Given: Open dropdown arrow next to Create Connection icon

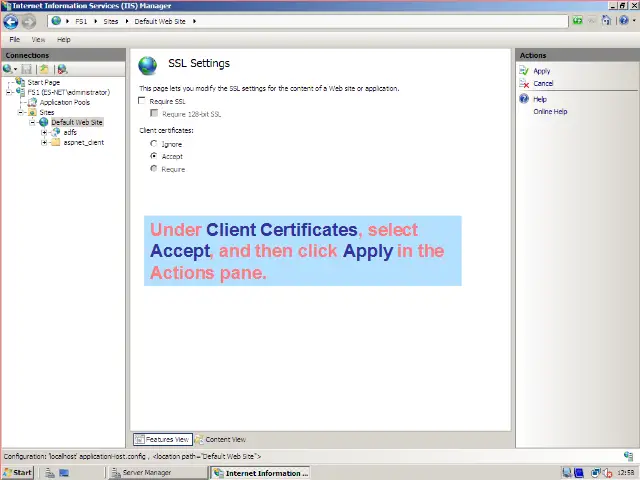Looking at the screenshot, I should (16, 69).
